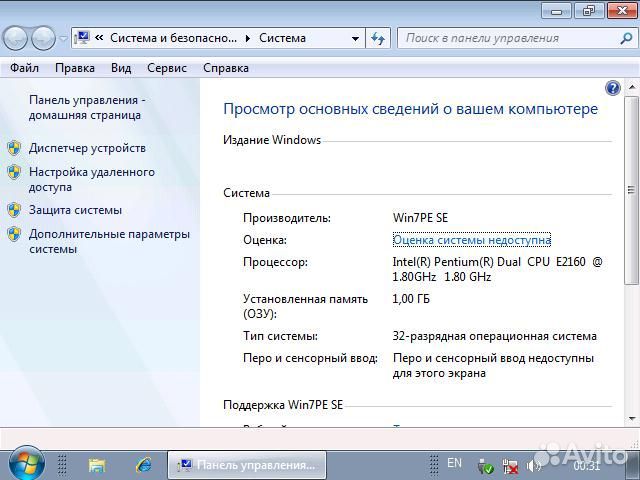
Task: Open the Система и безопасность breadcrumb
Action: tap(173, 38)
